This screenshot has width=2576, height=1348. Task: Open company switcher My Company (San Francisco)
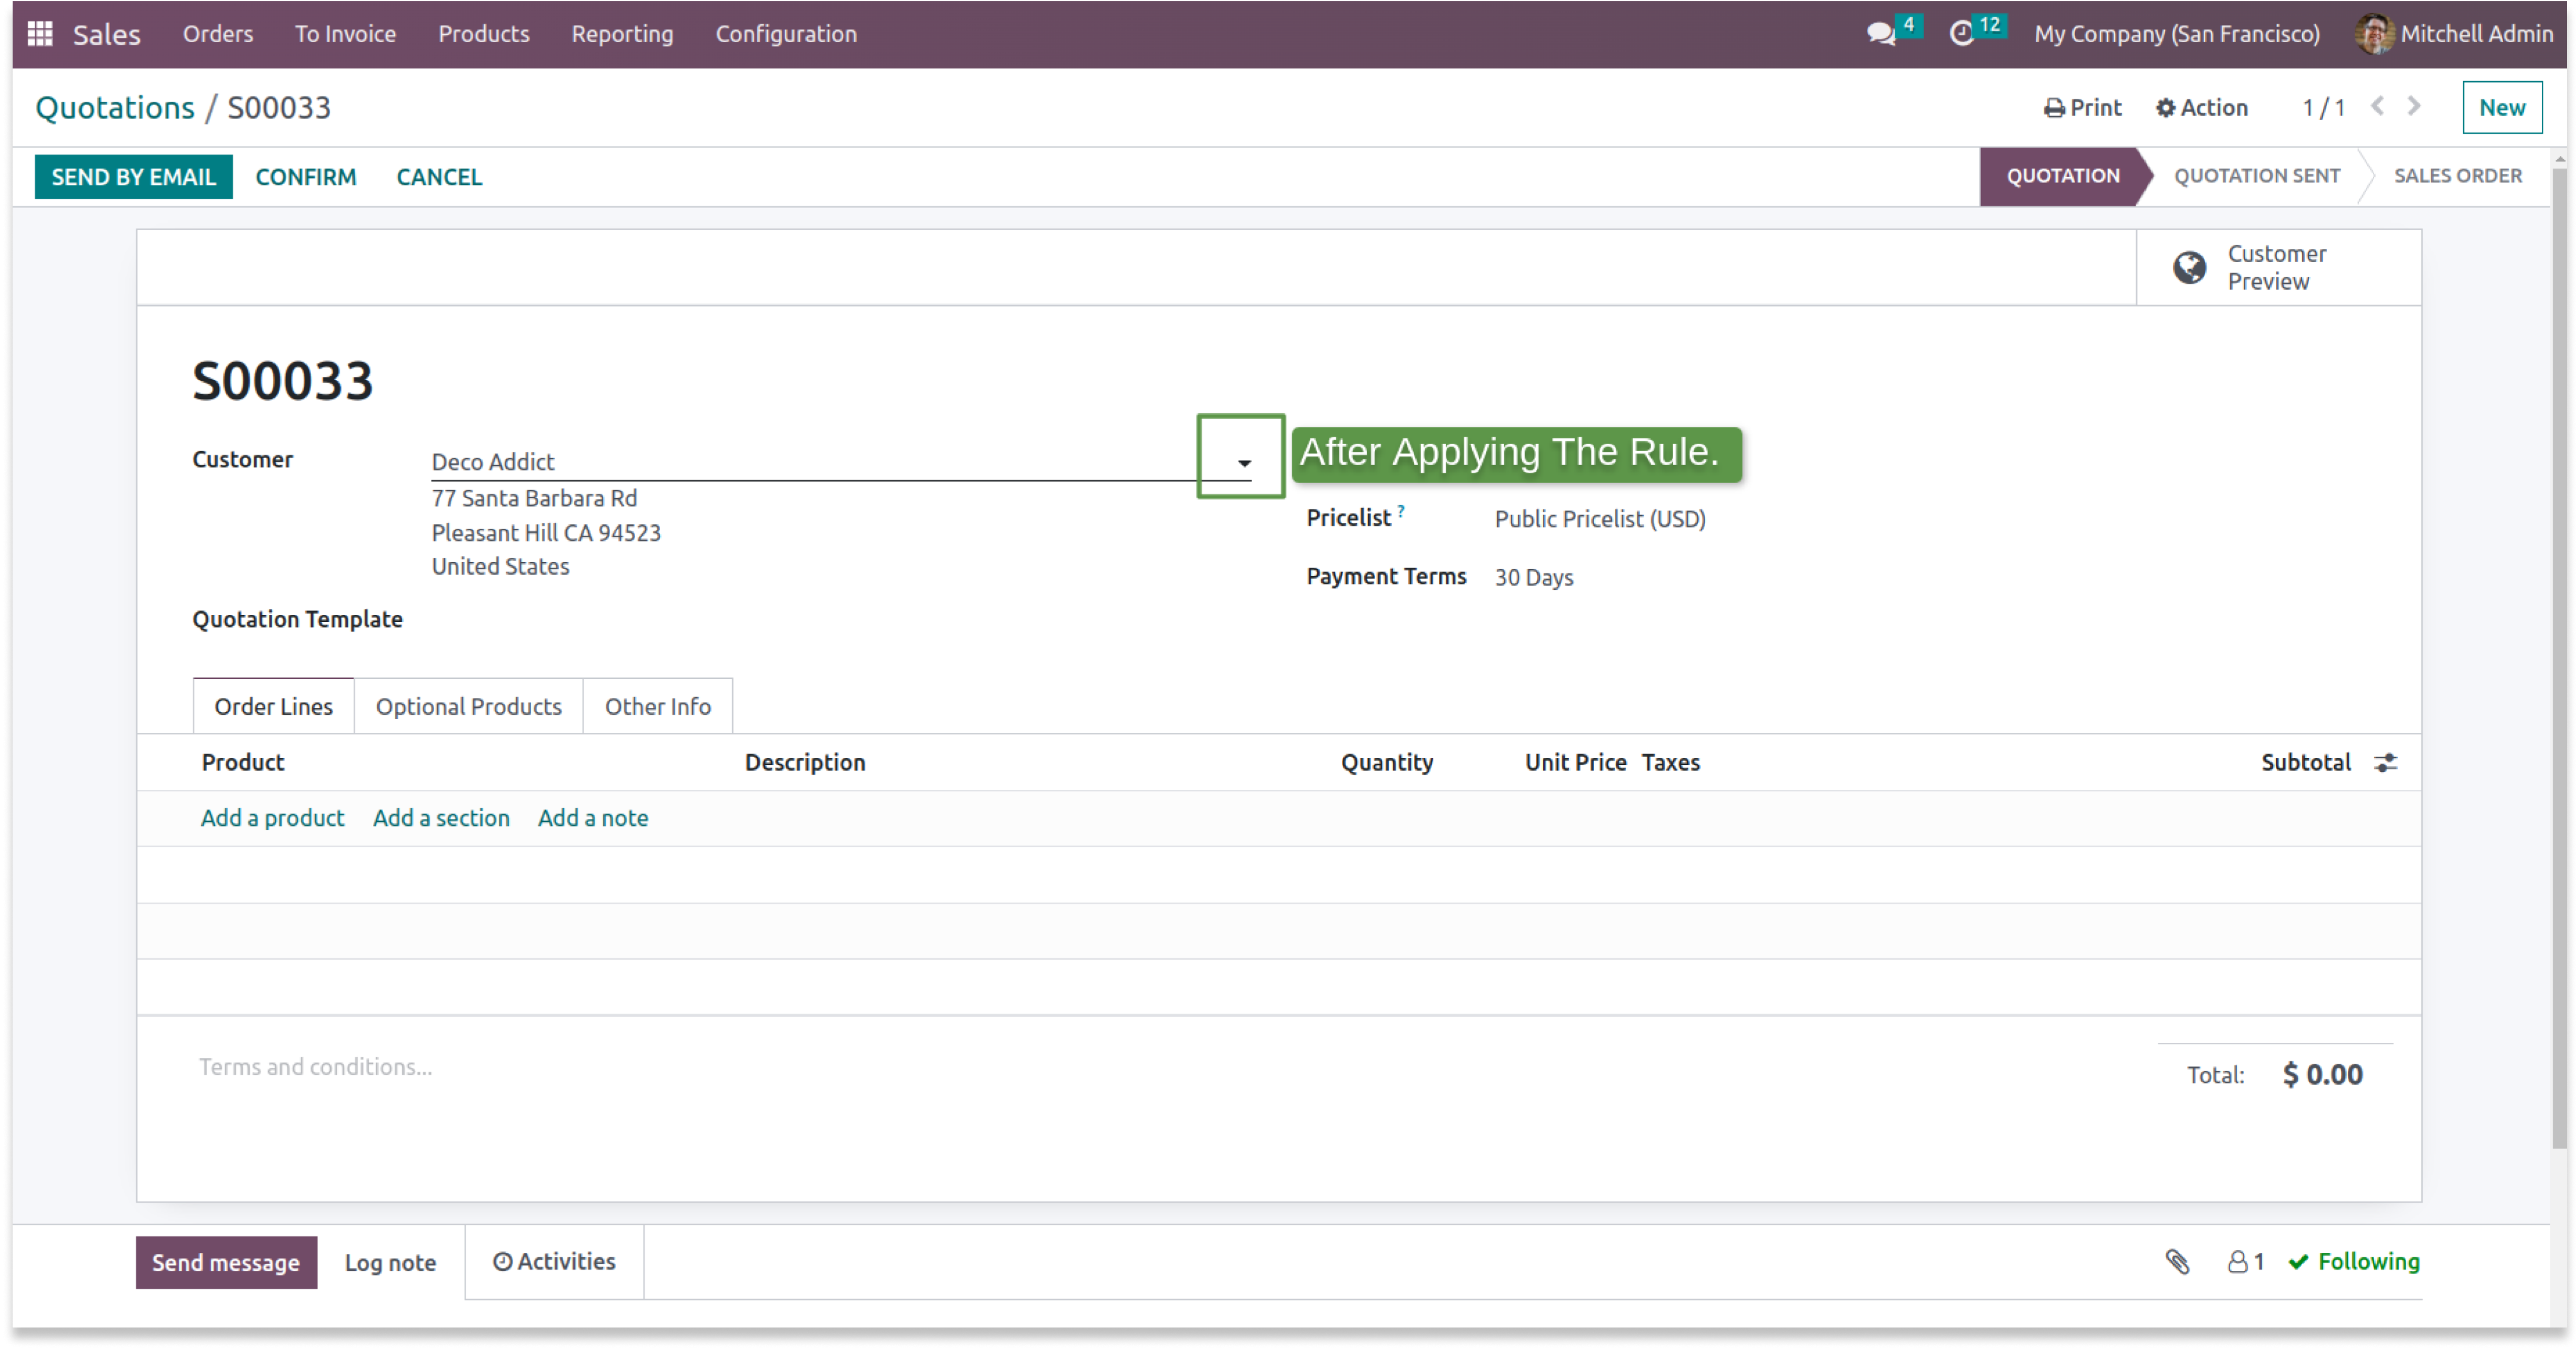click(2177, 34)
